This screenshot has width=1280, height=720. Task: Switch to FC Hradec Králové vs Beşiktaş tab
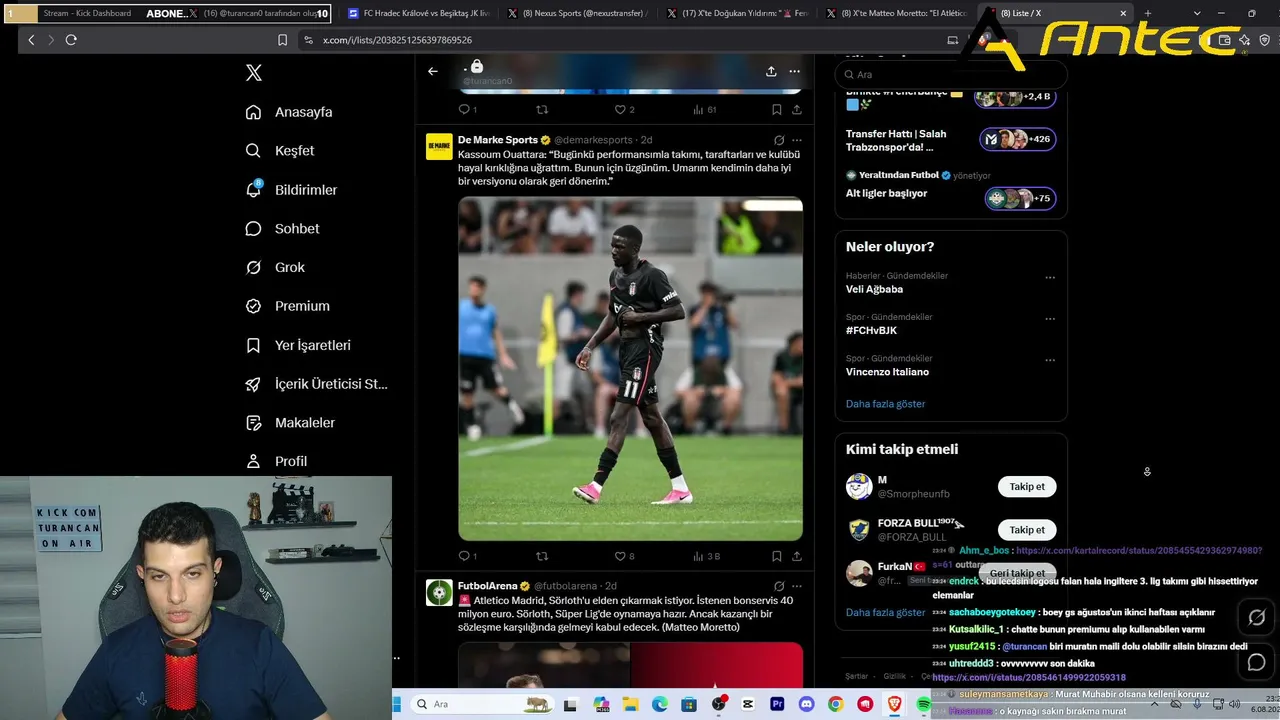click(418, 14)
